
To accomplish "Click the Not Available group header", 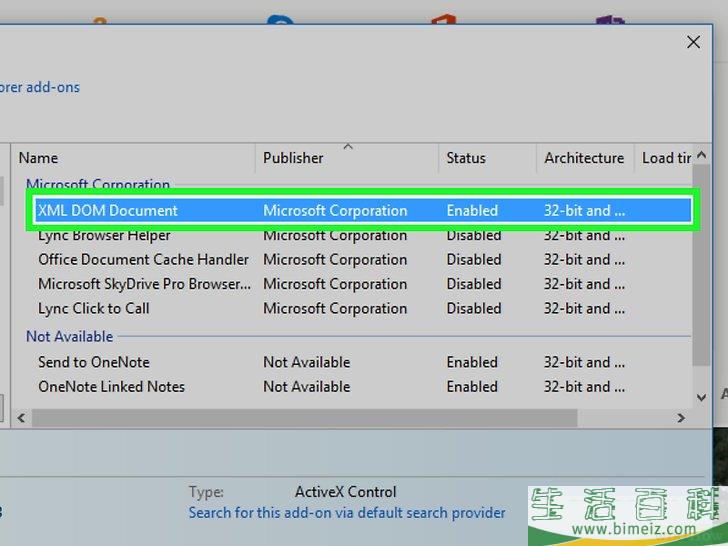I will pos(70,337).
